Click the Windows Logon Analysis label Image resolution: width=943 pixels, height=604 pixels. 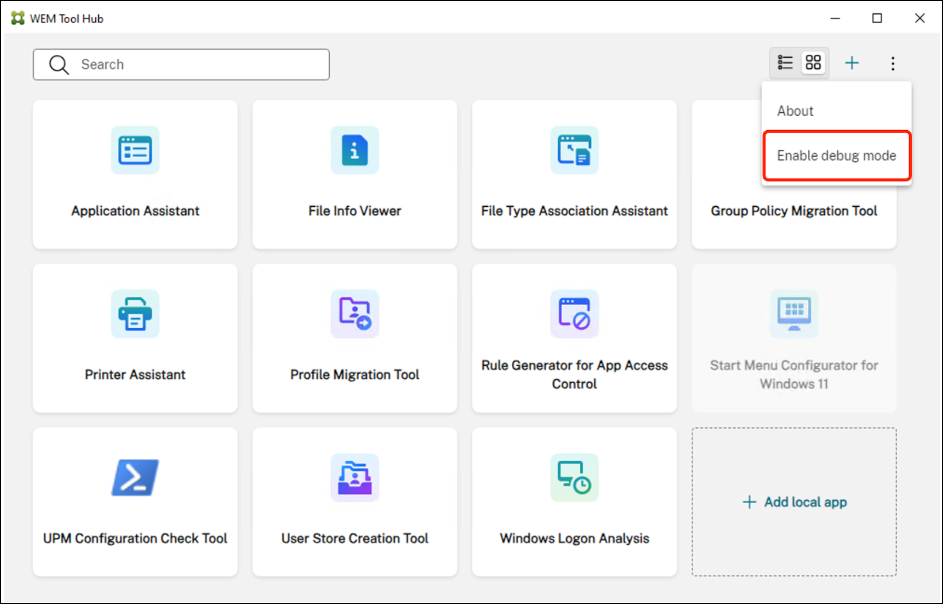click(x=574, y=538)
